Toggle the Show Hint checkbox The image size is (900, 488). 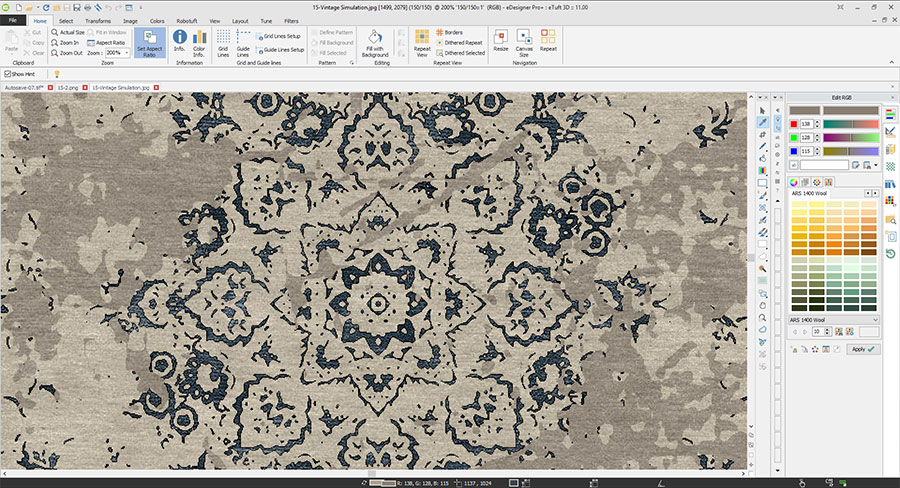[8, 73]
